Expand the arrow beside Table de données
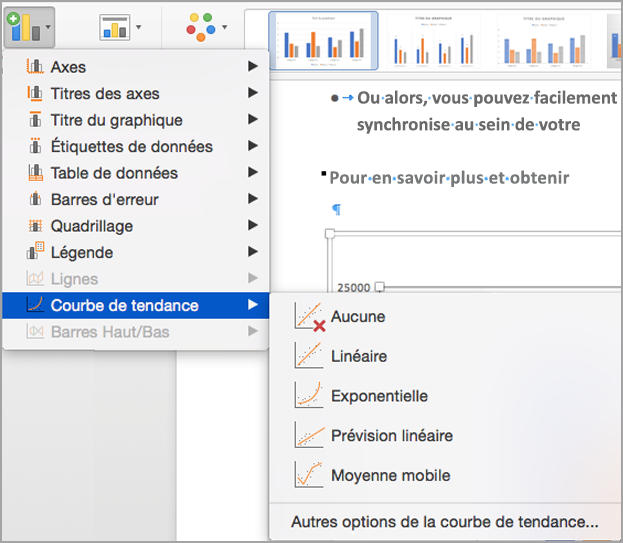The width and height of the screenshot is (623, 543). pos(253,172)
